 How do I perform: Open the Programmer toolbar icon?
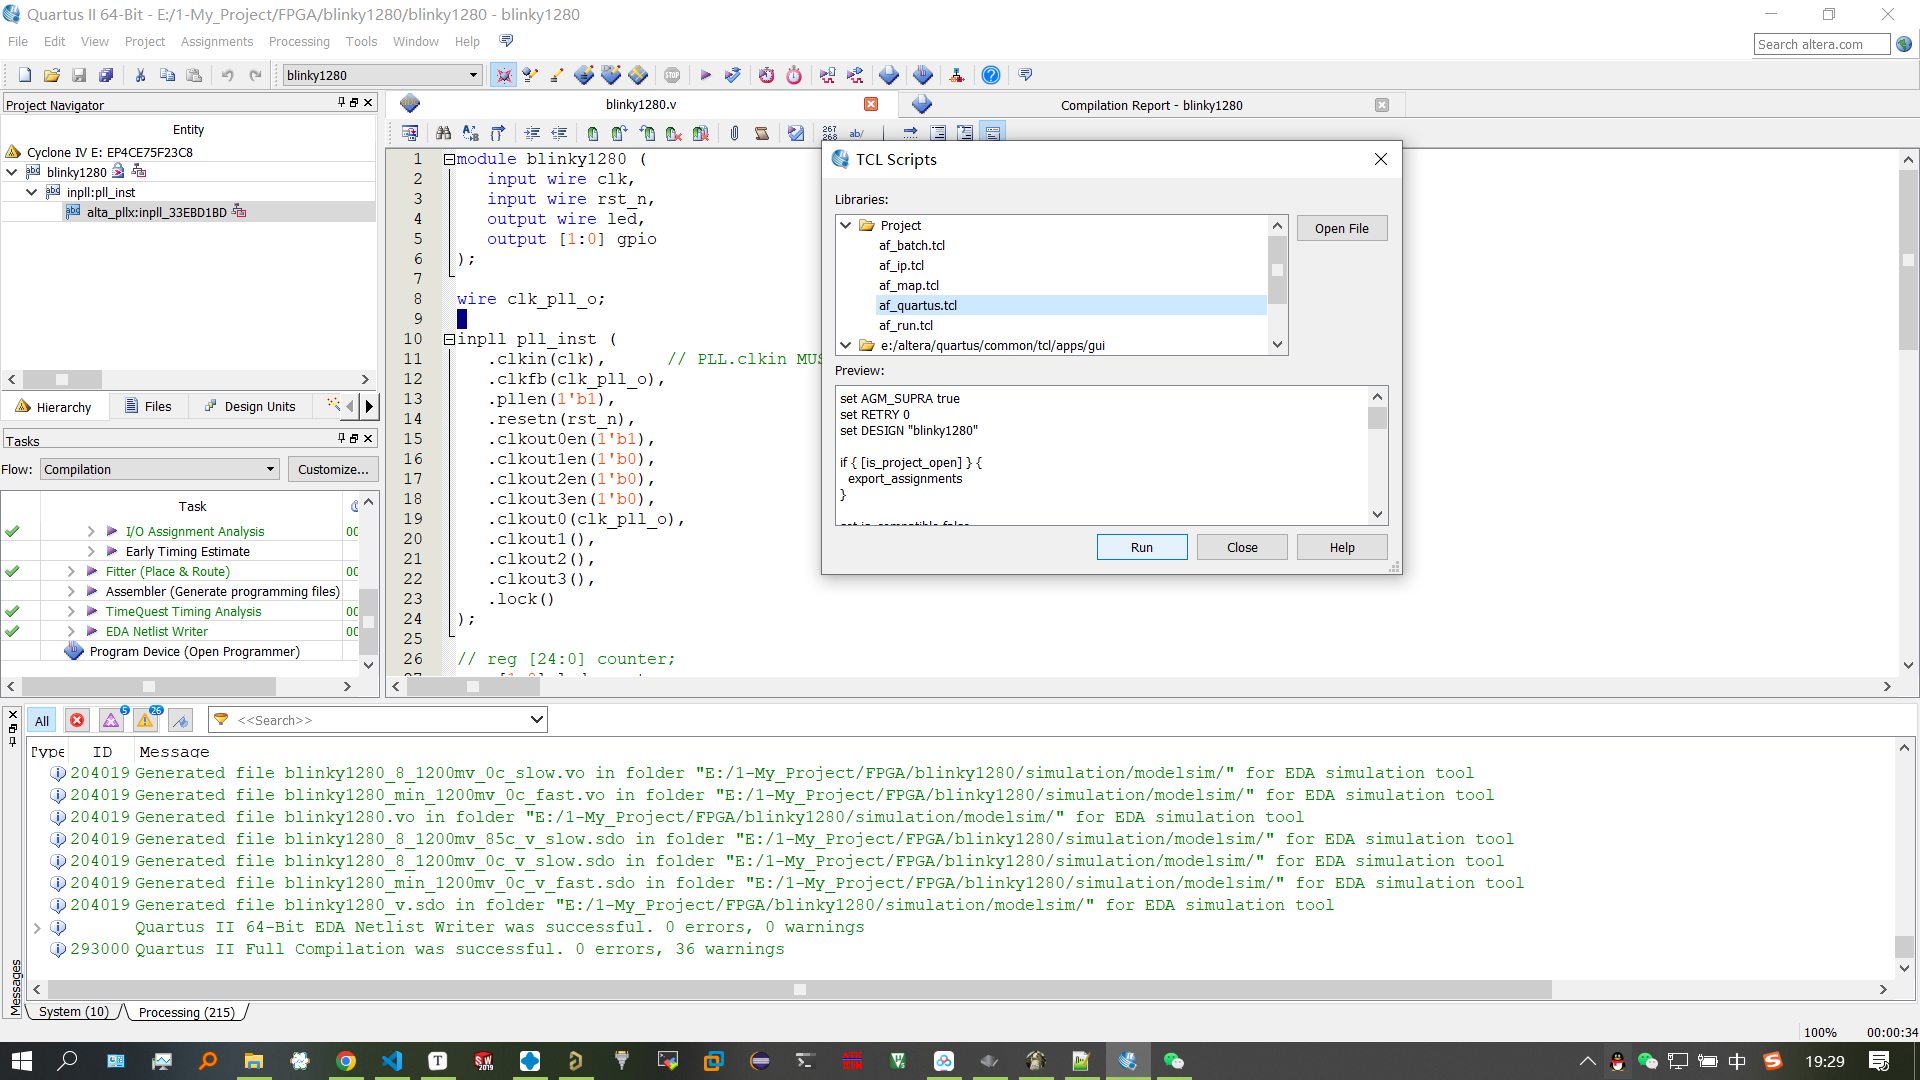click(x=922, y=75)
